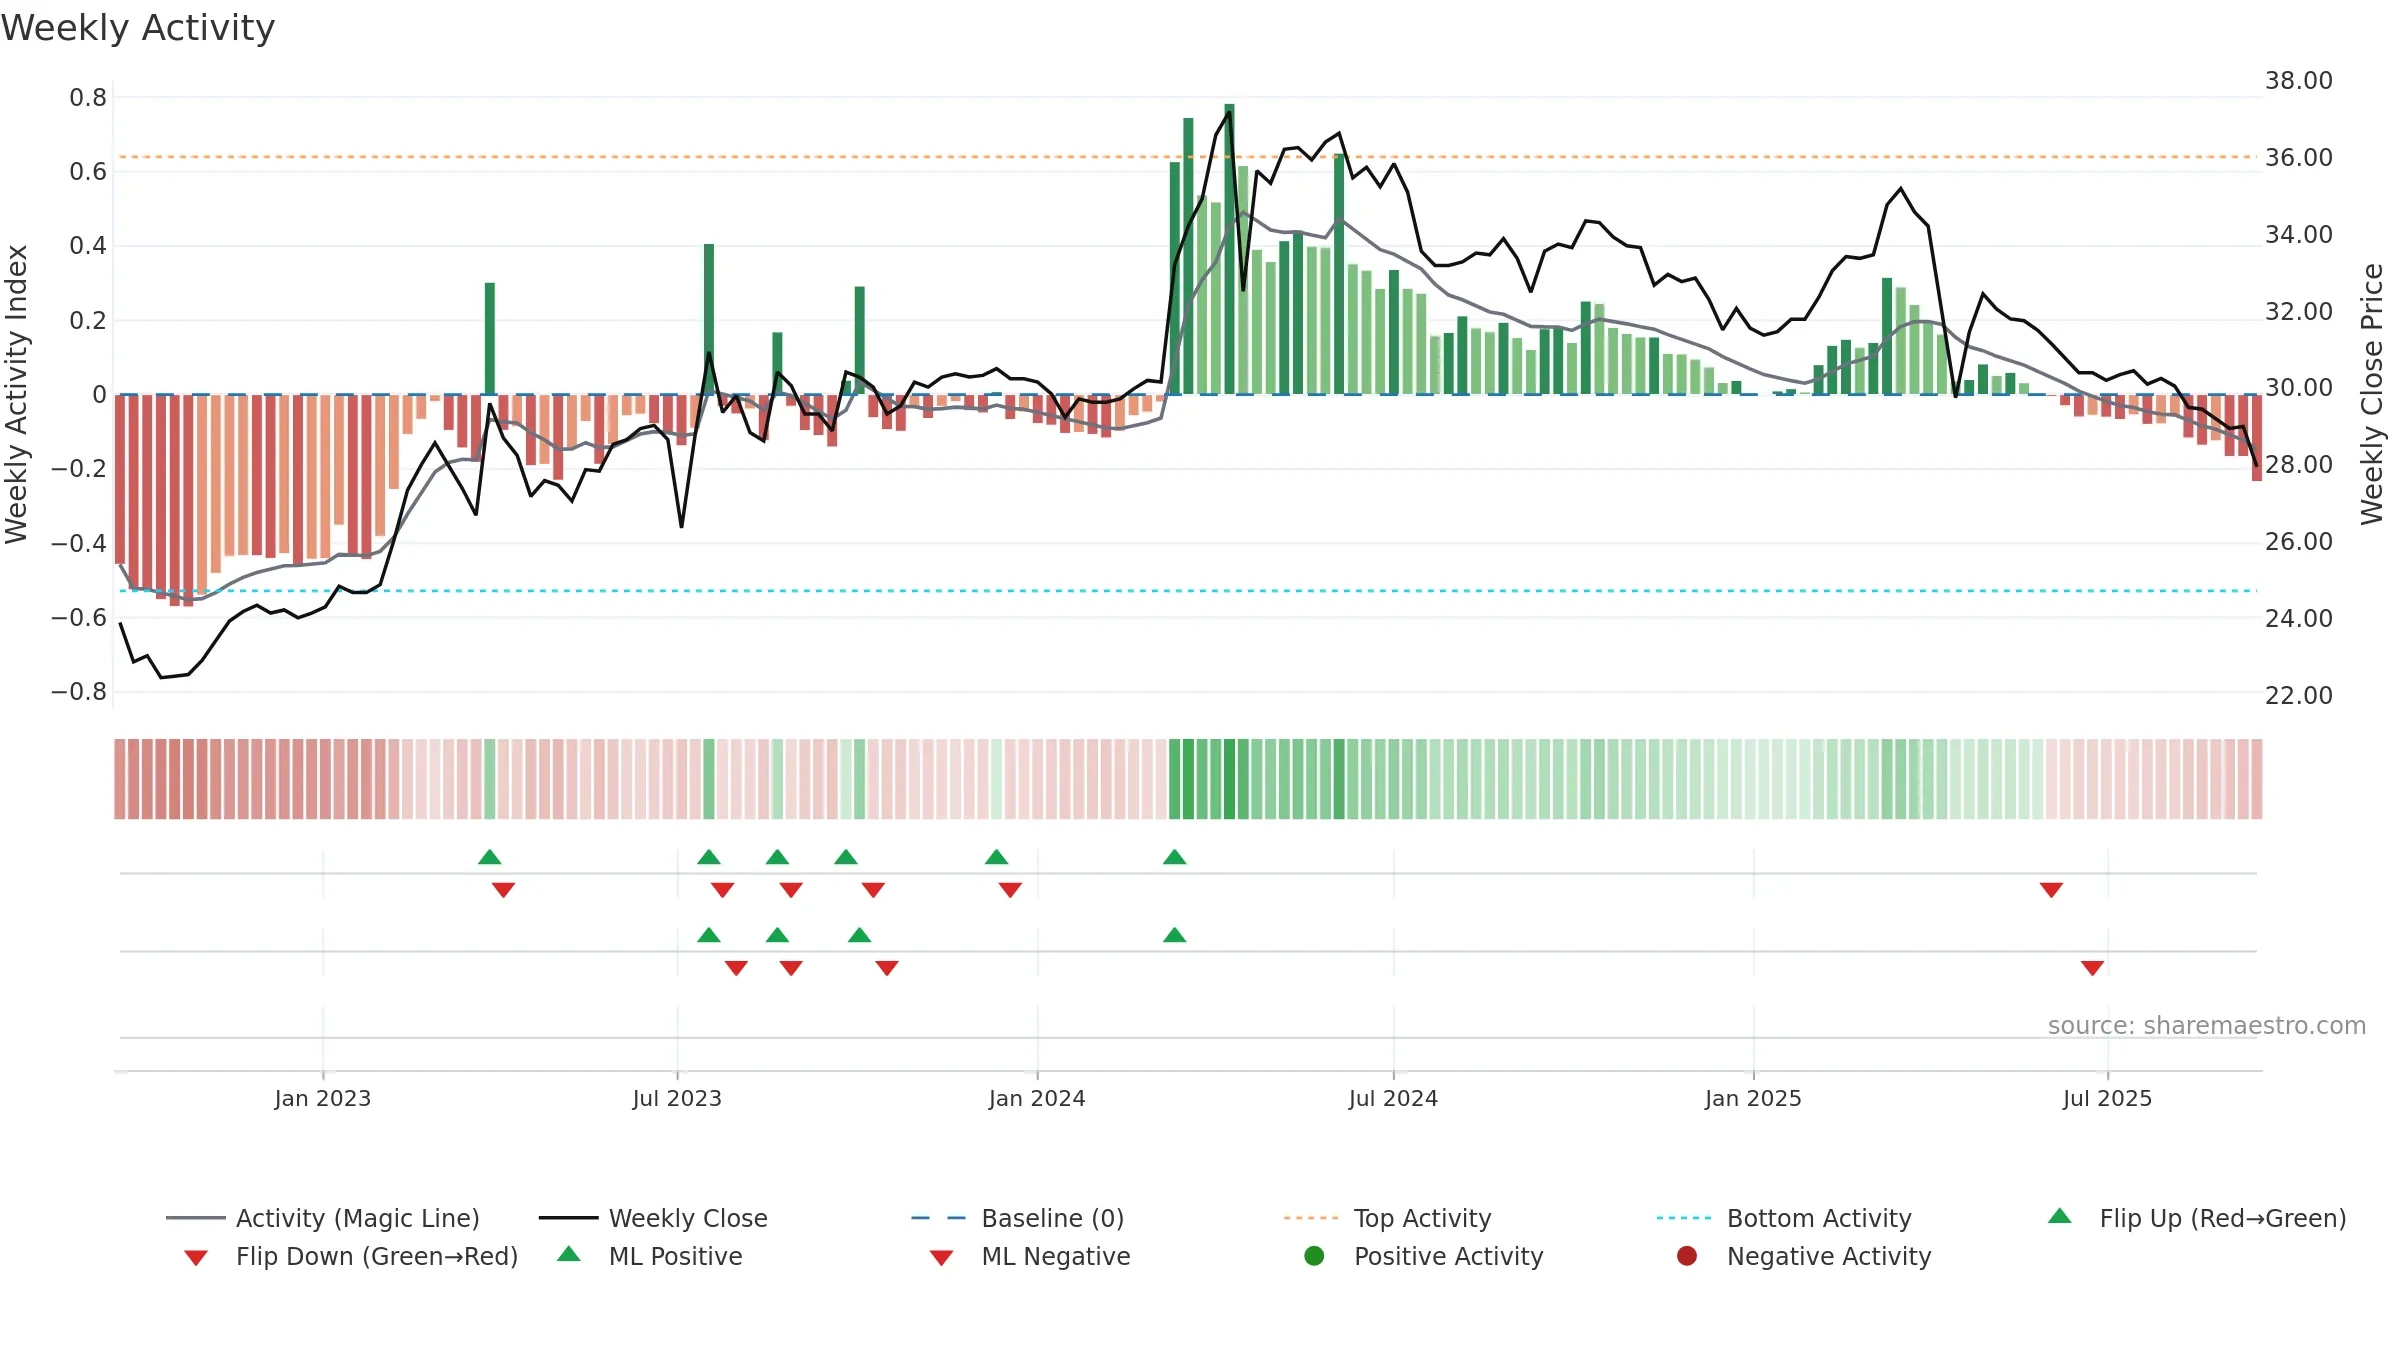Click the −0.8 activity index axis label

coord(79,691)
